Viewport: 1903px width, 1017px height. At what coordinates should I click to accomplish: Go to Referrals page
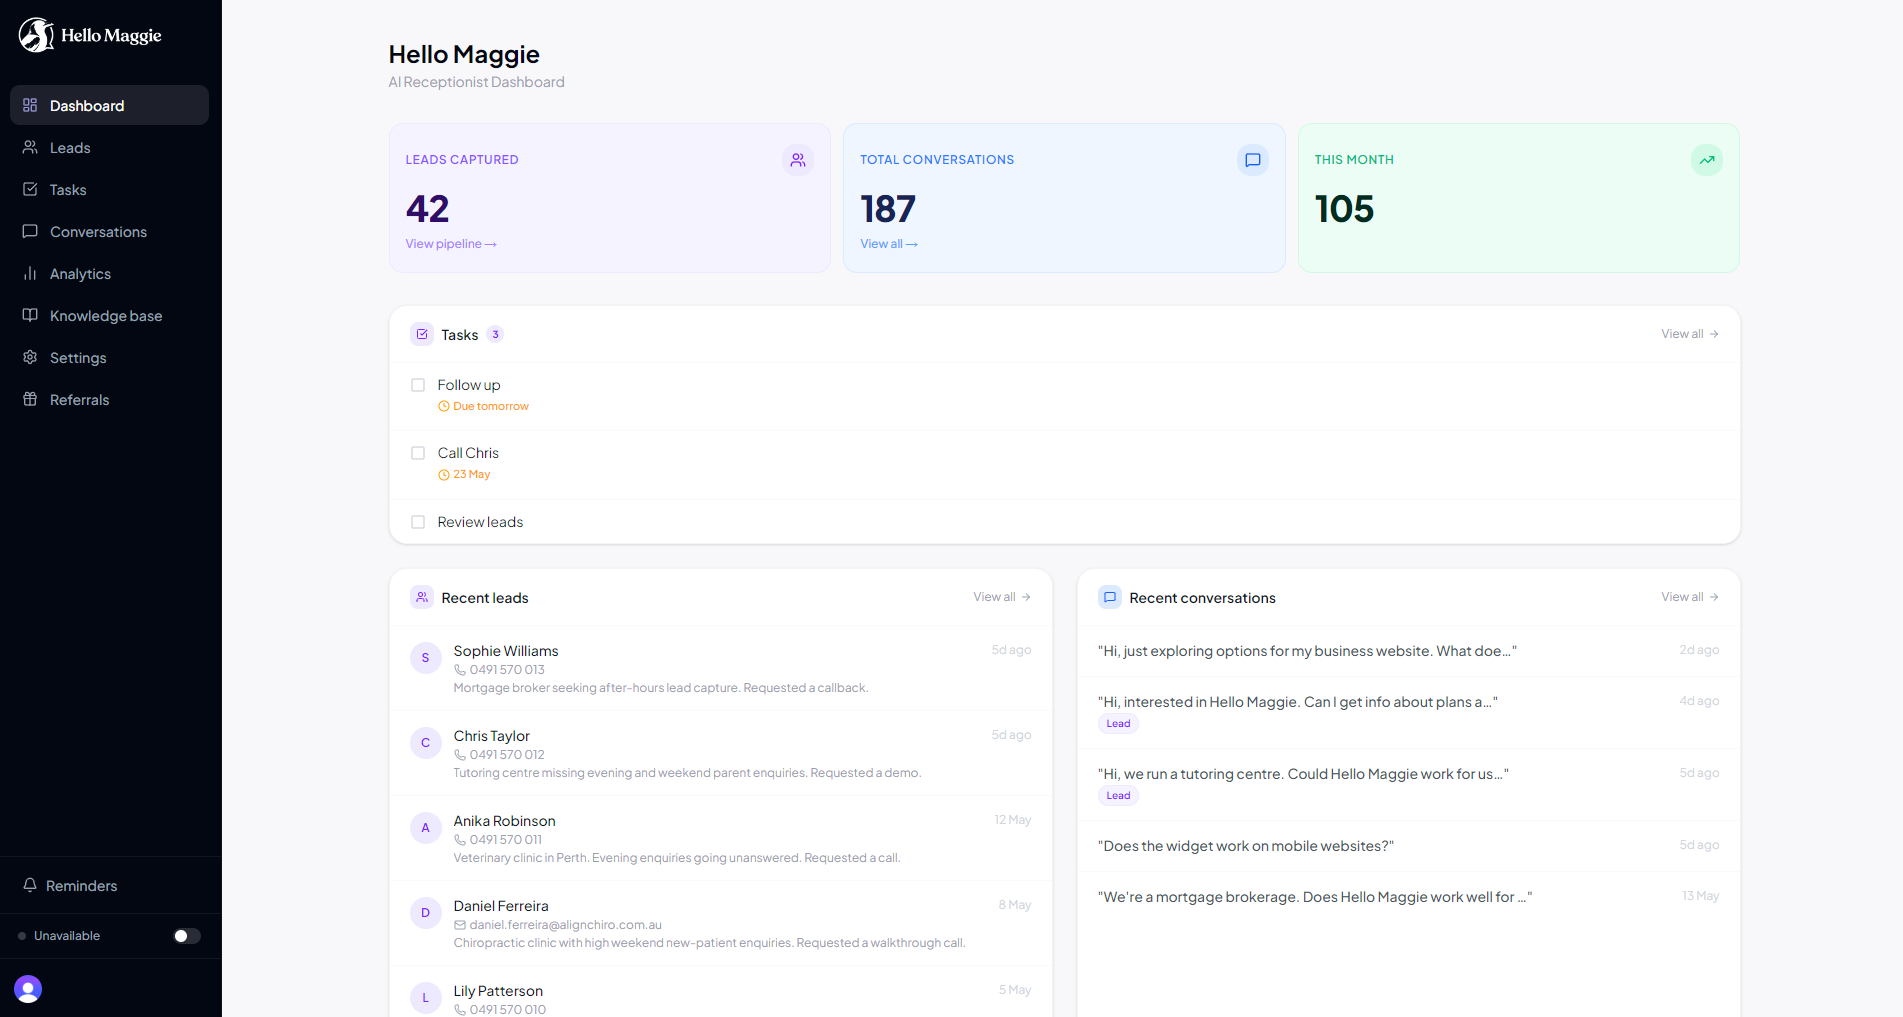tap(110, 399)
